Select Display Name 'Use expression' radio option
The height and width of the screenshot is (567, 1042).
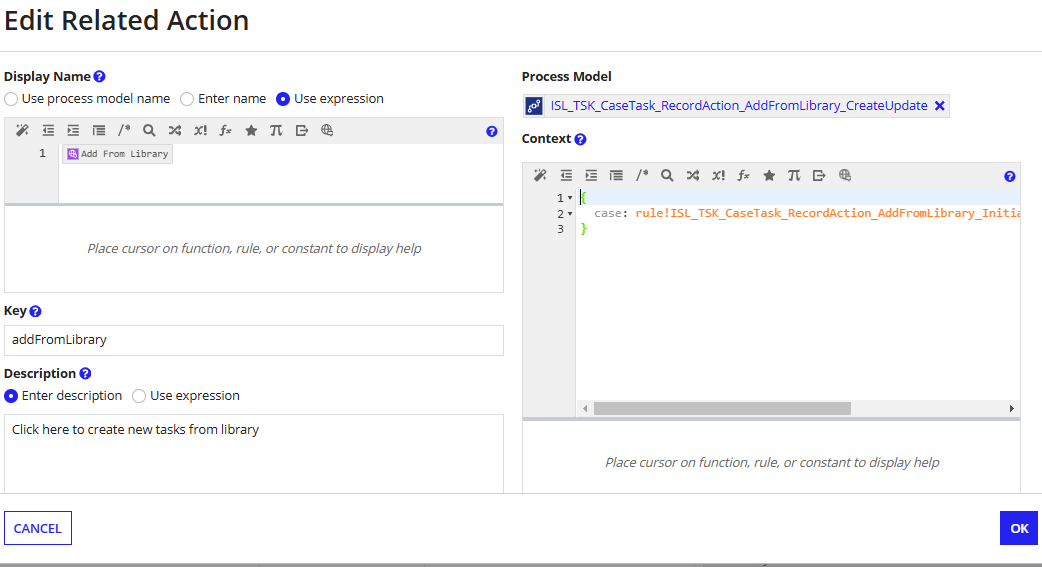click(x=283, y=99)
